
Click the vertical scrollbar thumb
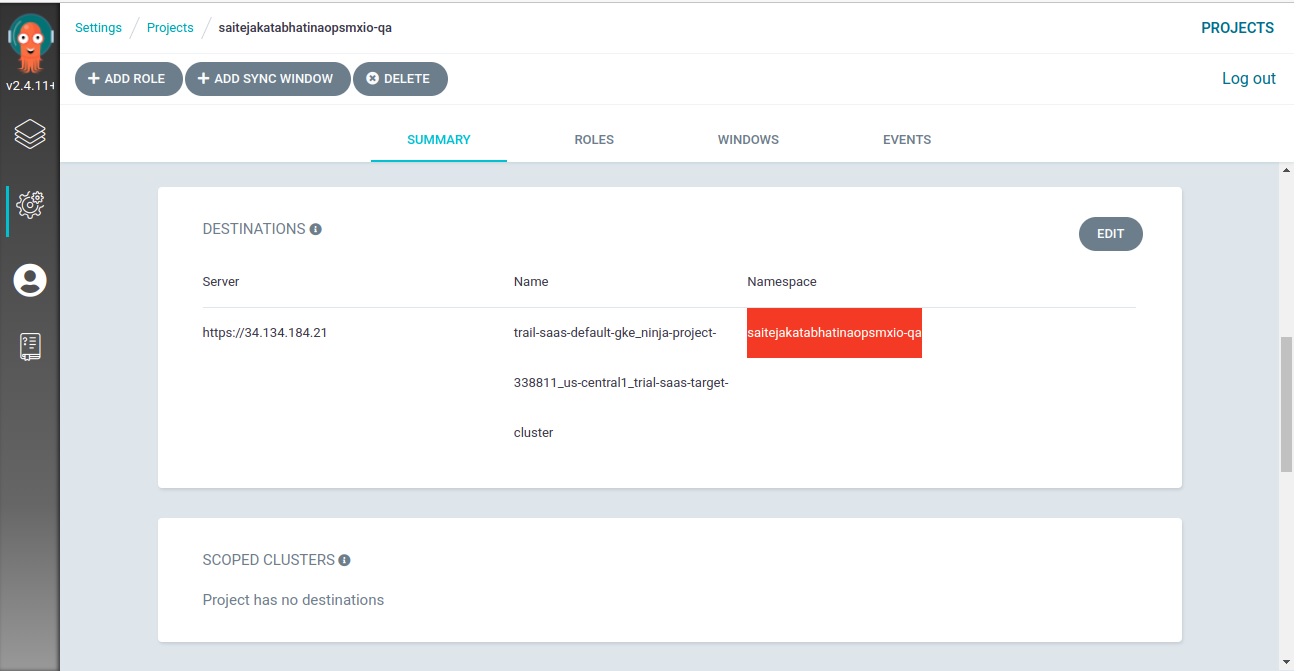[1286, 403]
